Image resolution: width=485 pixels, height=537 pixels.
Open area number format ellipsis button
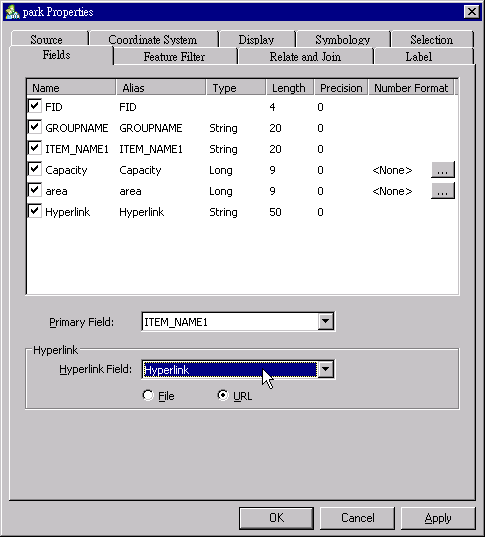tap(443, 191)
